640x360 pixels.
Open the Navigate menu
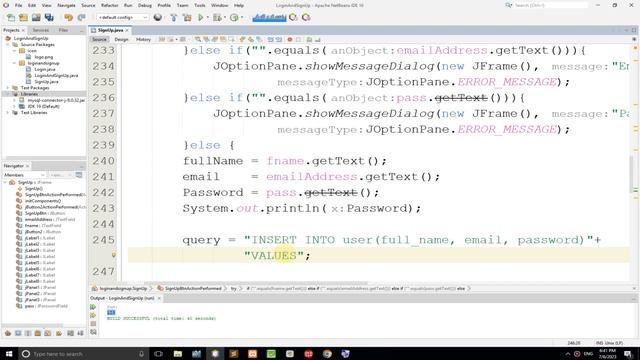coord(66,5)
